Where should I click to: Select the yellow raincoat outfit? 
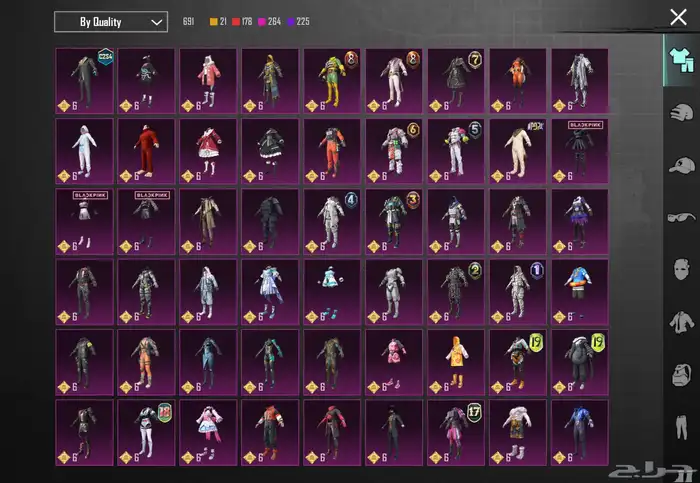pos(456,362)
